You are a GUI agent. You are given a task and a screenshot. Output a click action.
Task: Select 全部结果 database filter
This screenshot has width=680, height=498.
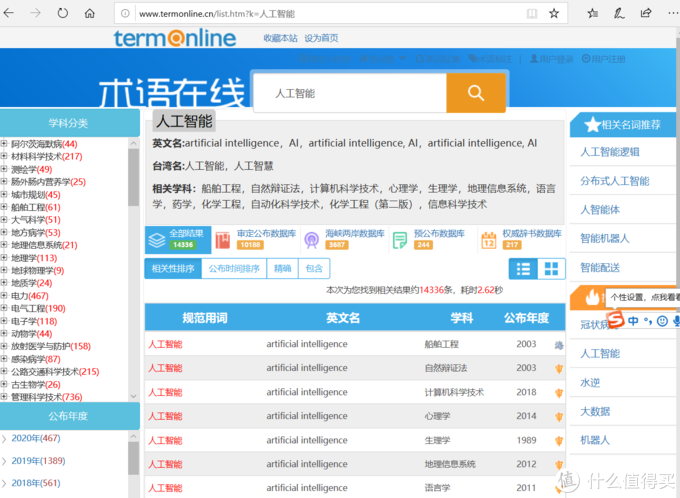click(x=174, y=238)
